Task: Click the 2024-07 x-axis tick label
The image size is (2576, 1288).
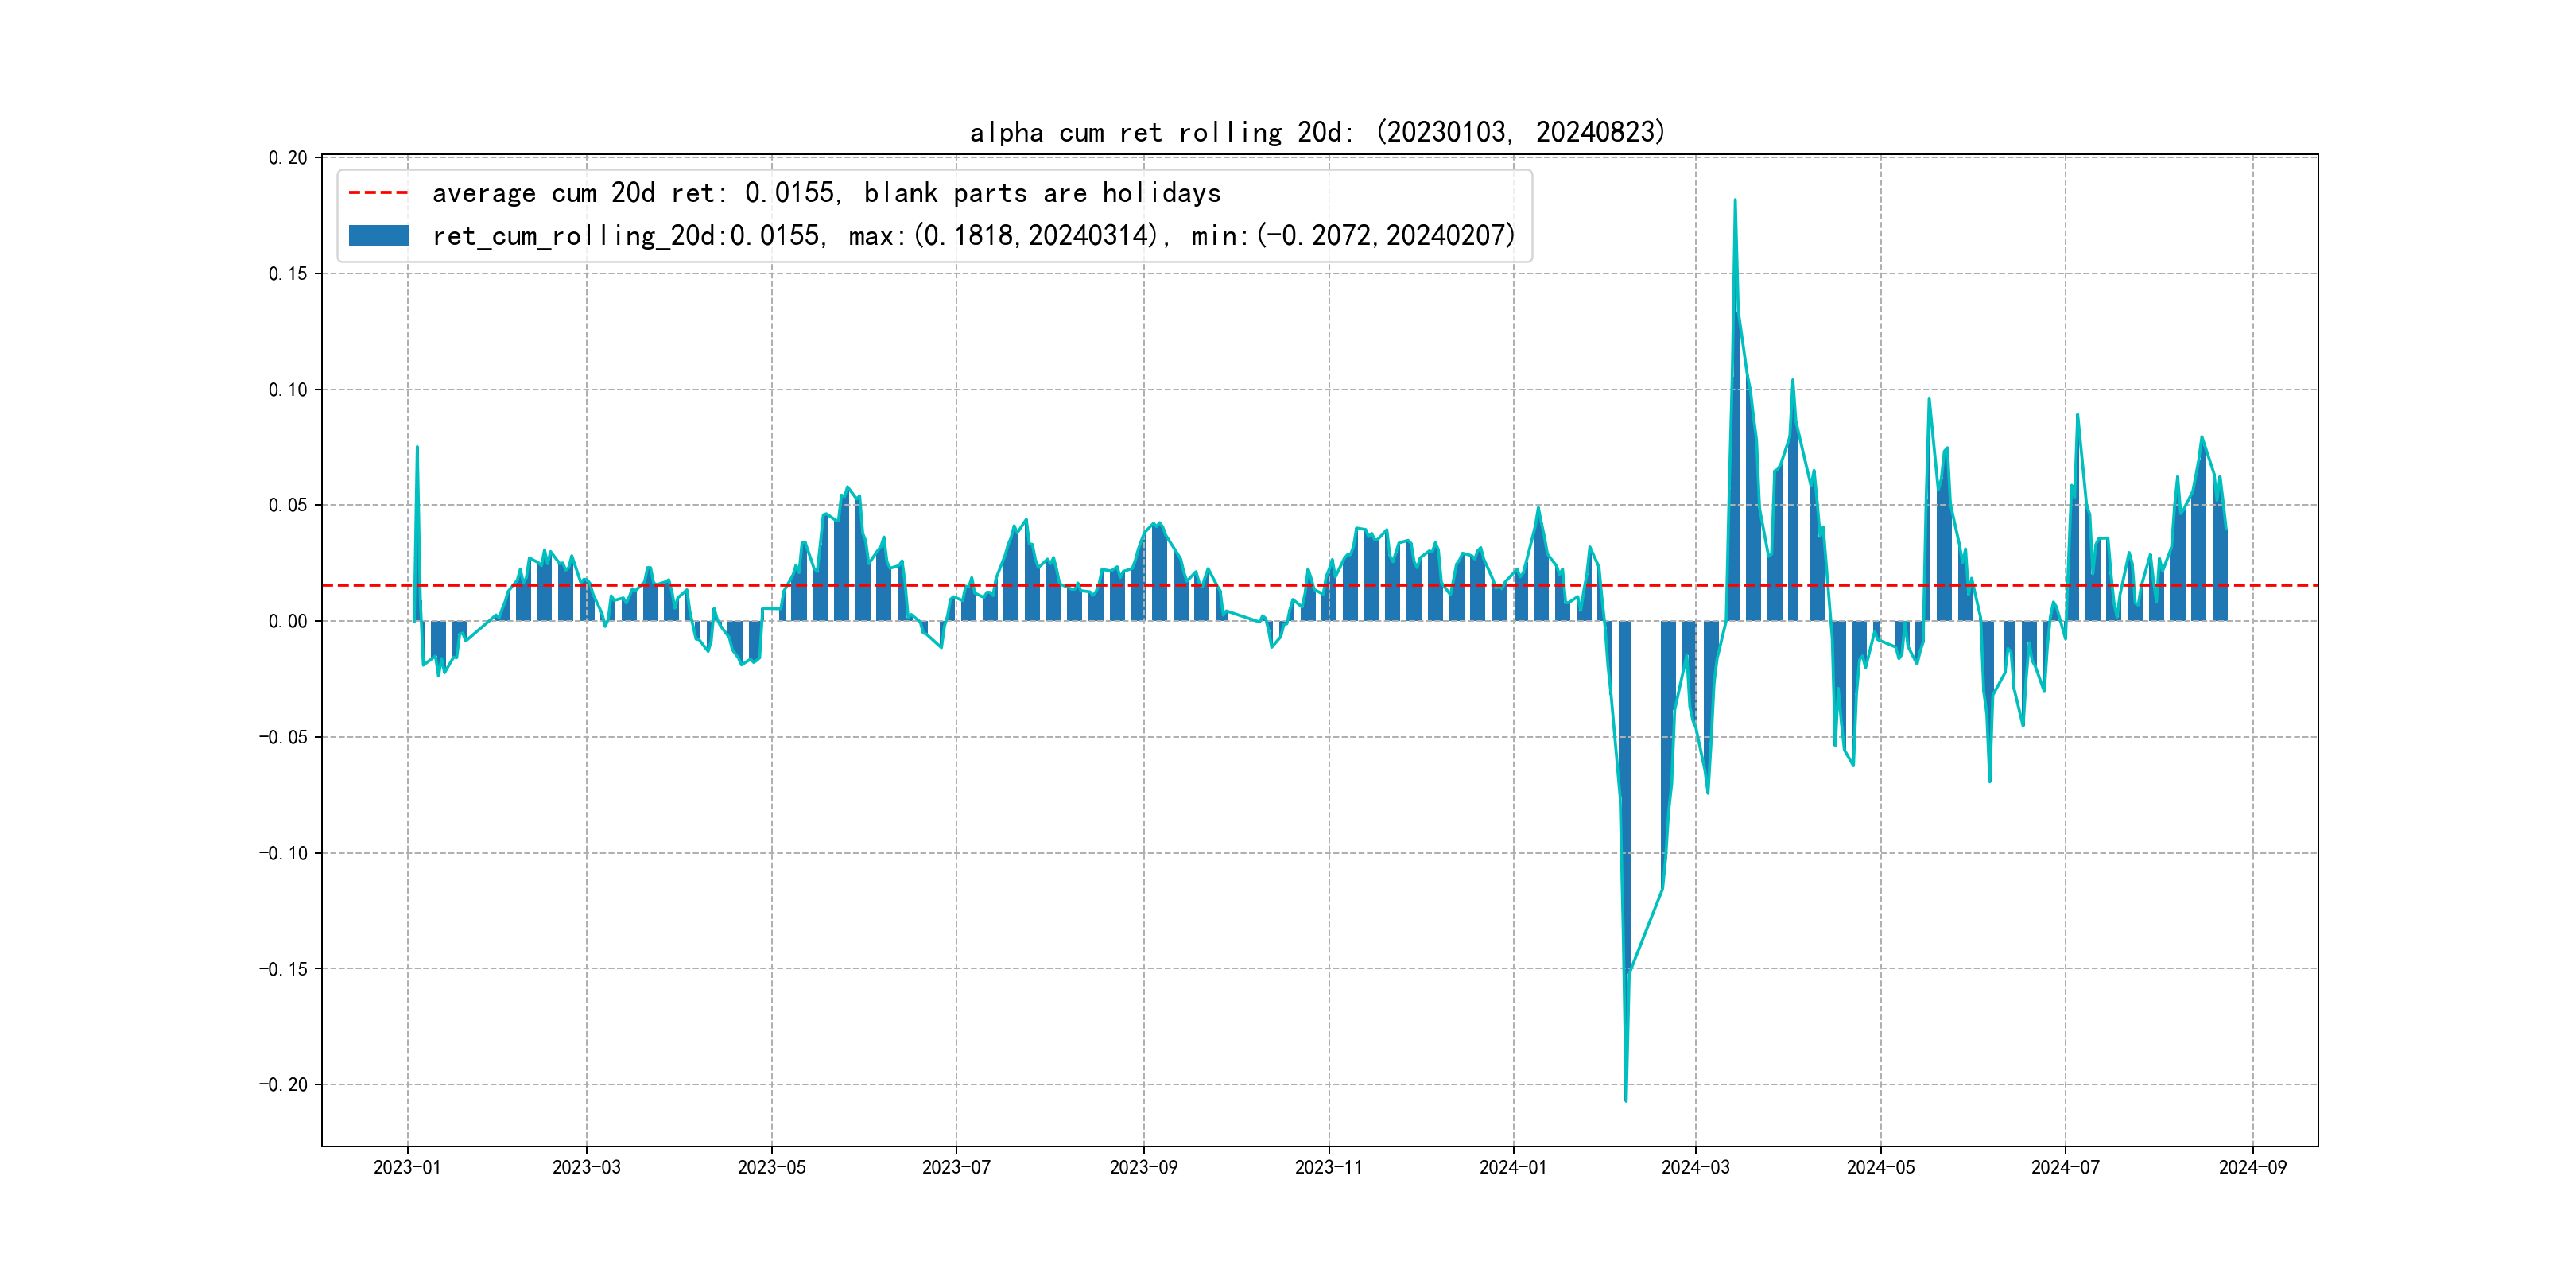Action: 2065,1167
